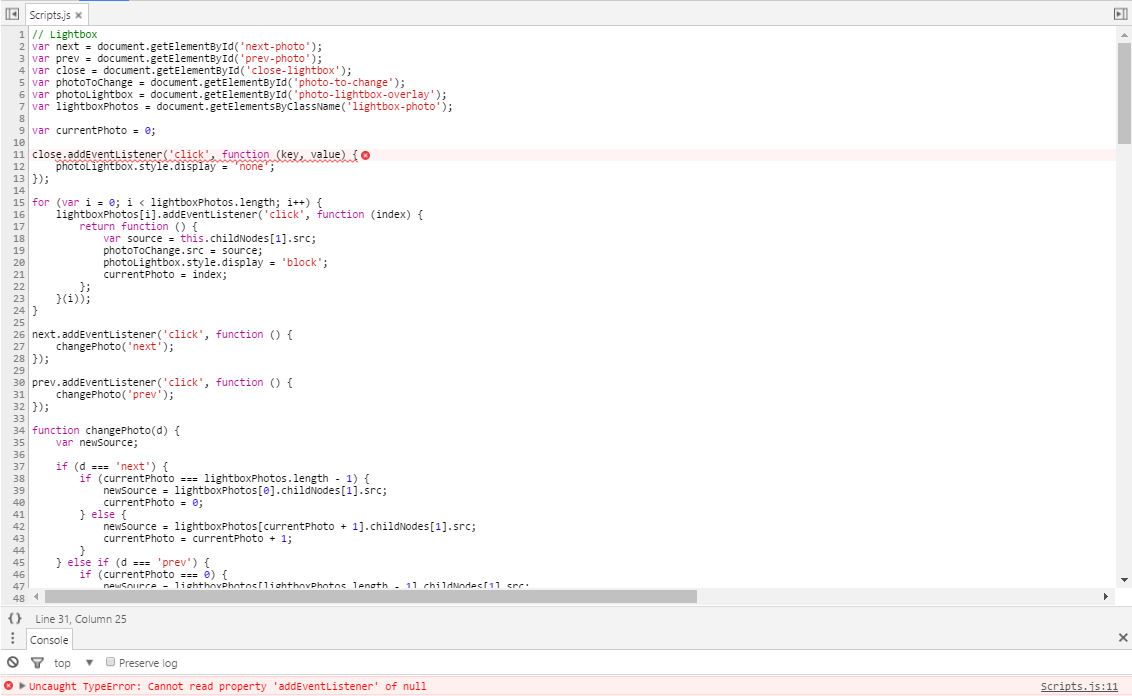This screenshot has width=1132, height=696.
Task: Toggle the file navigator sidebar panel
Action: (11, 13)
